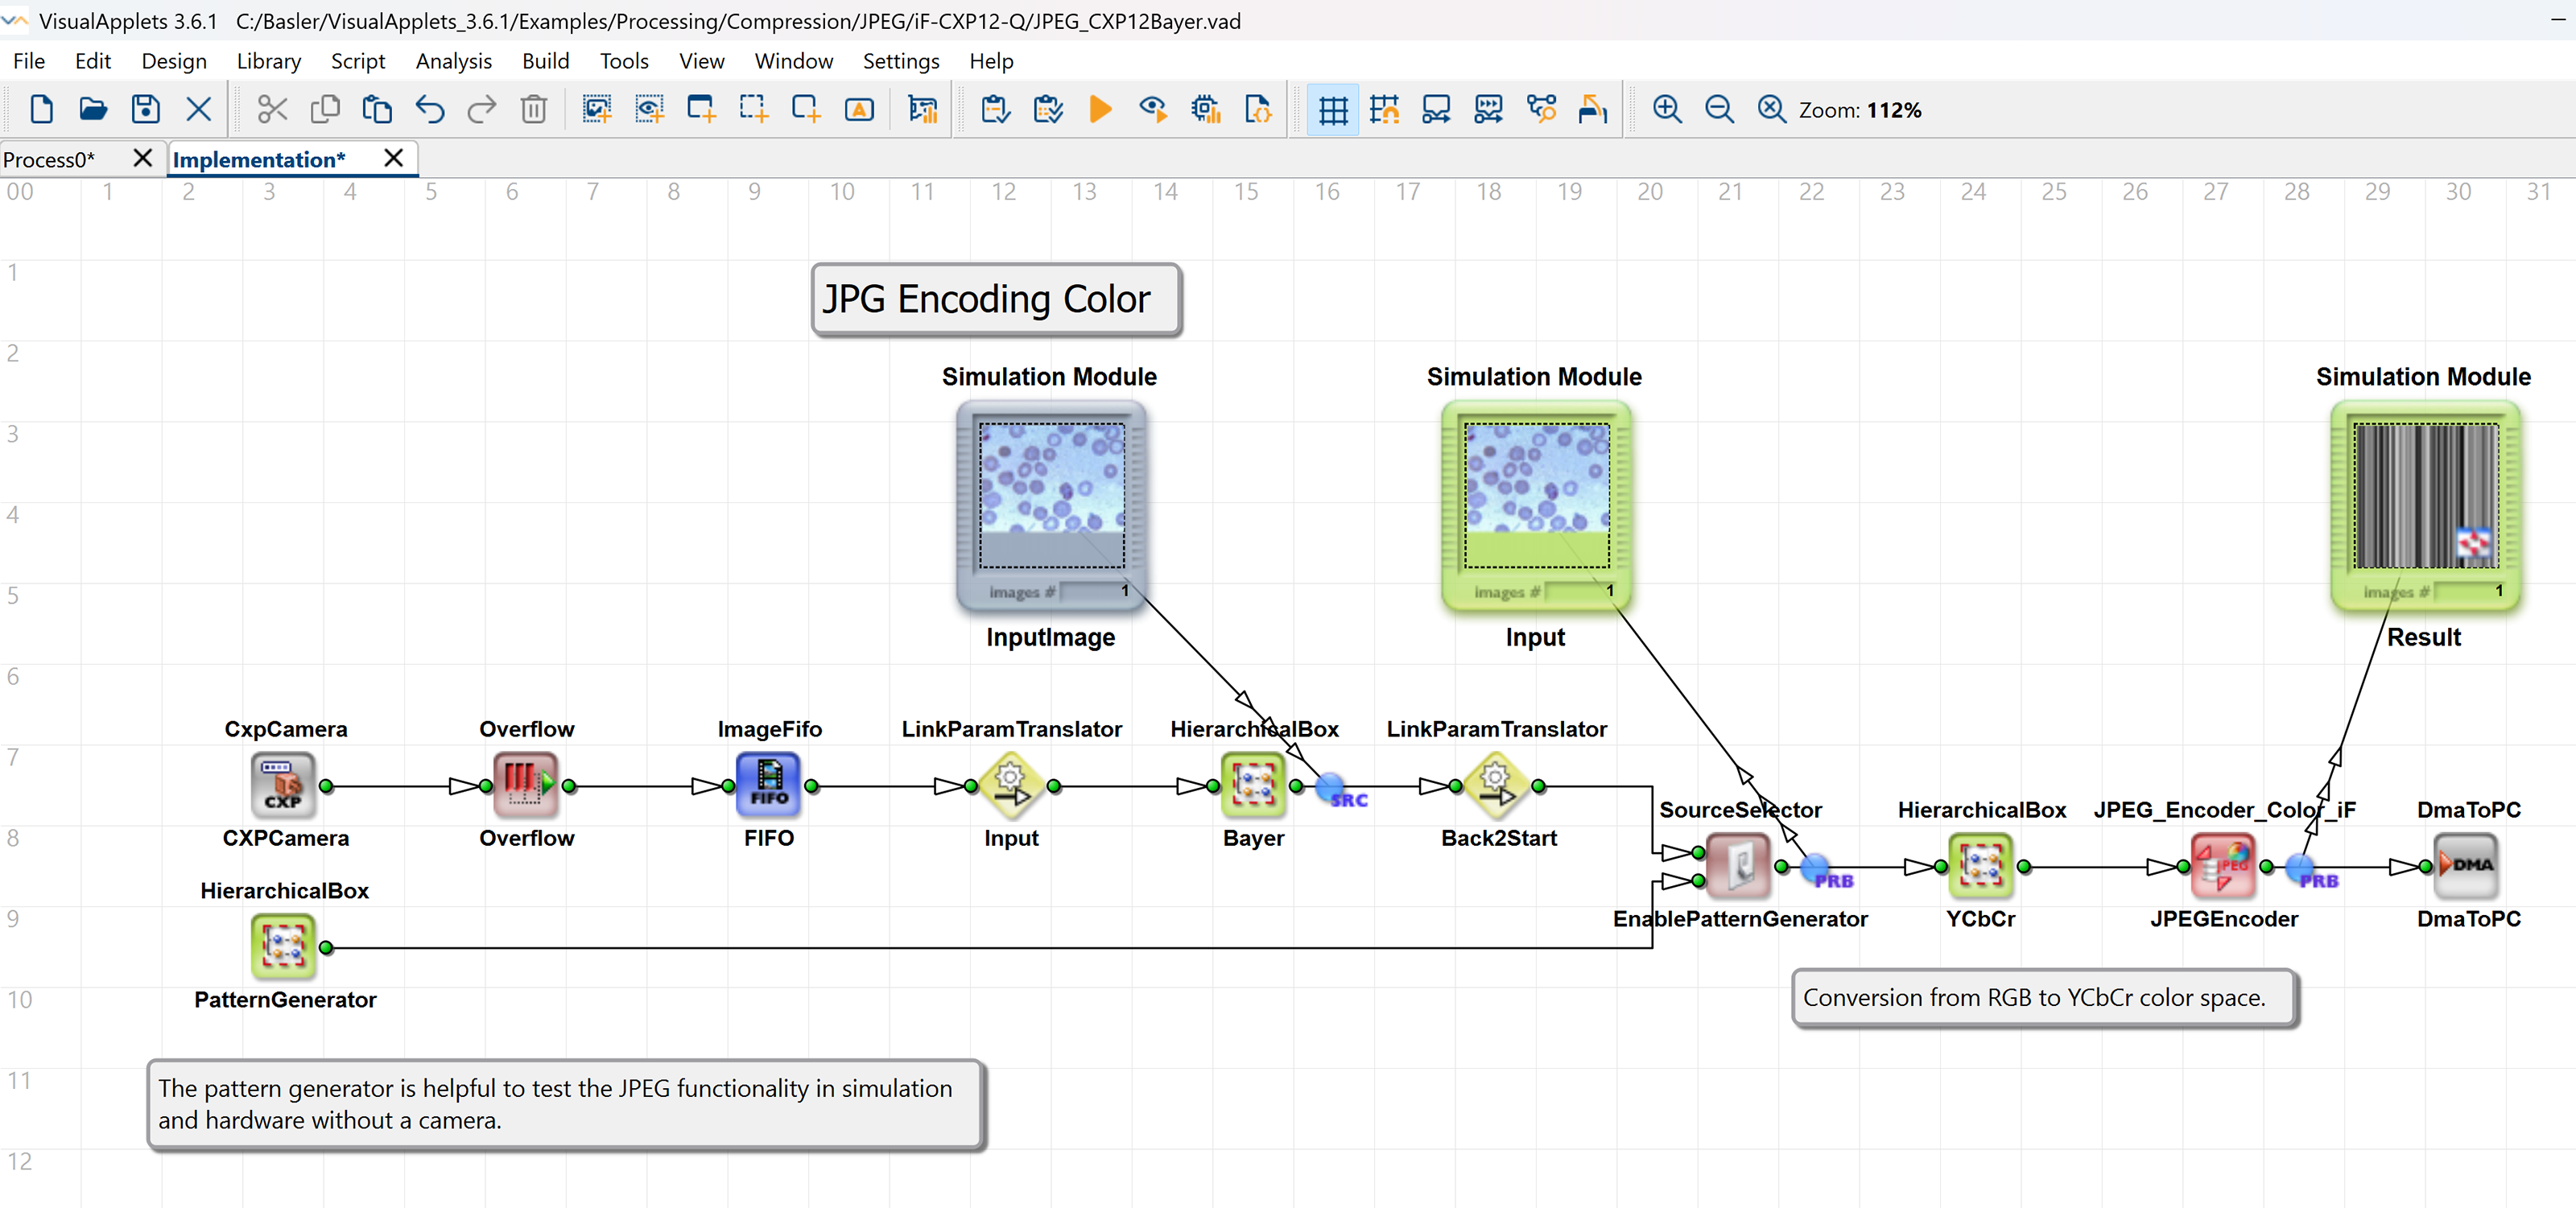The width and height of the screenshot is (2576, 1208).
Task: Toggle the grid display button
Action: pos(1333,109)
